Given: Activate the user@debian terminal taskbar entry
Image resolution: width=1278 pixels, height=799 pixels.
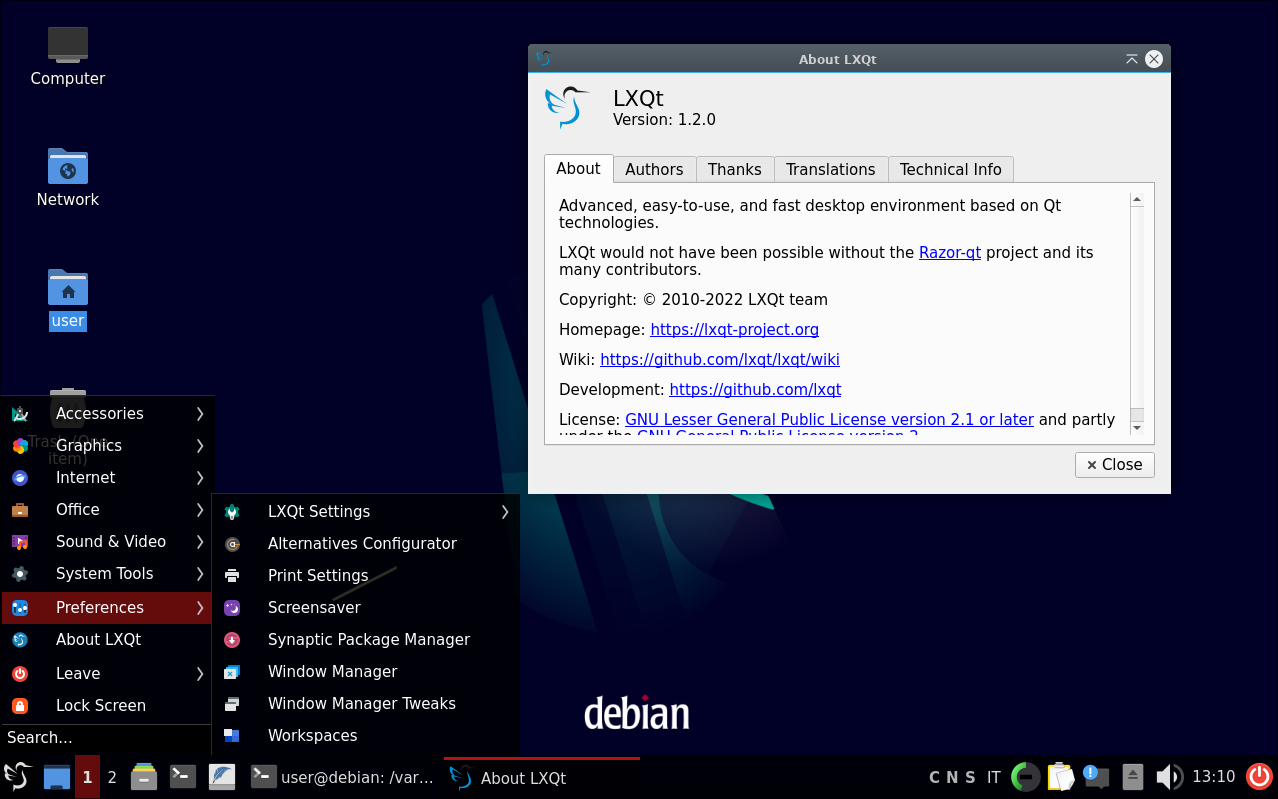Looking at the screenshot, I should click(x=343, y=777).
